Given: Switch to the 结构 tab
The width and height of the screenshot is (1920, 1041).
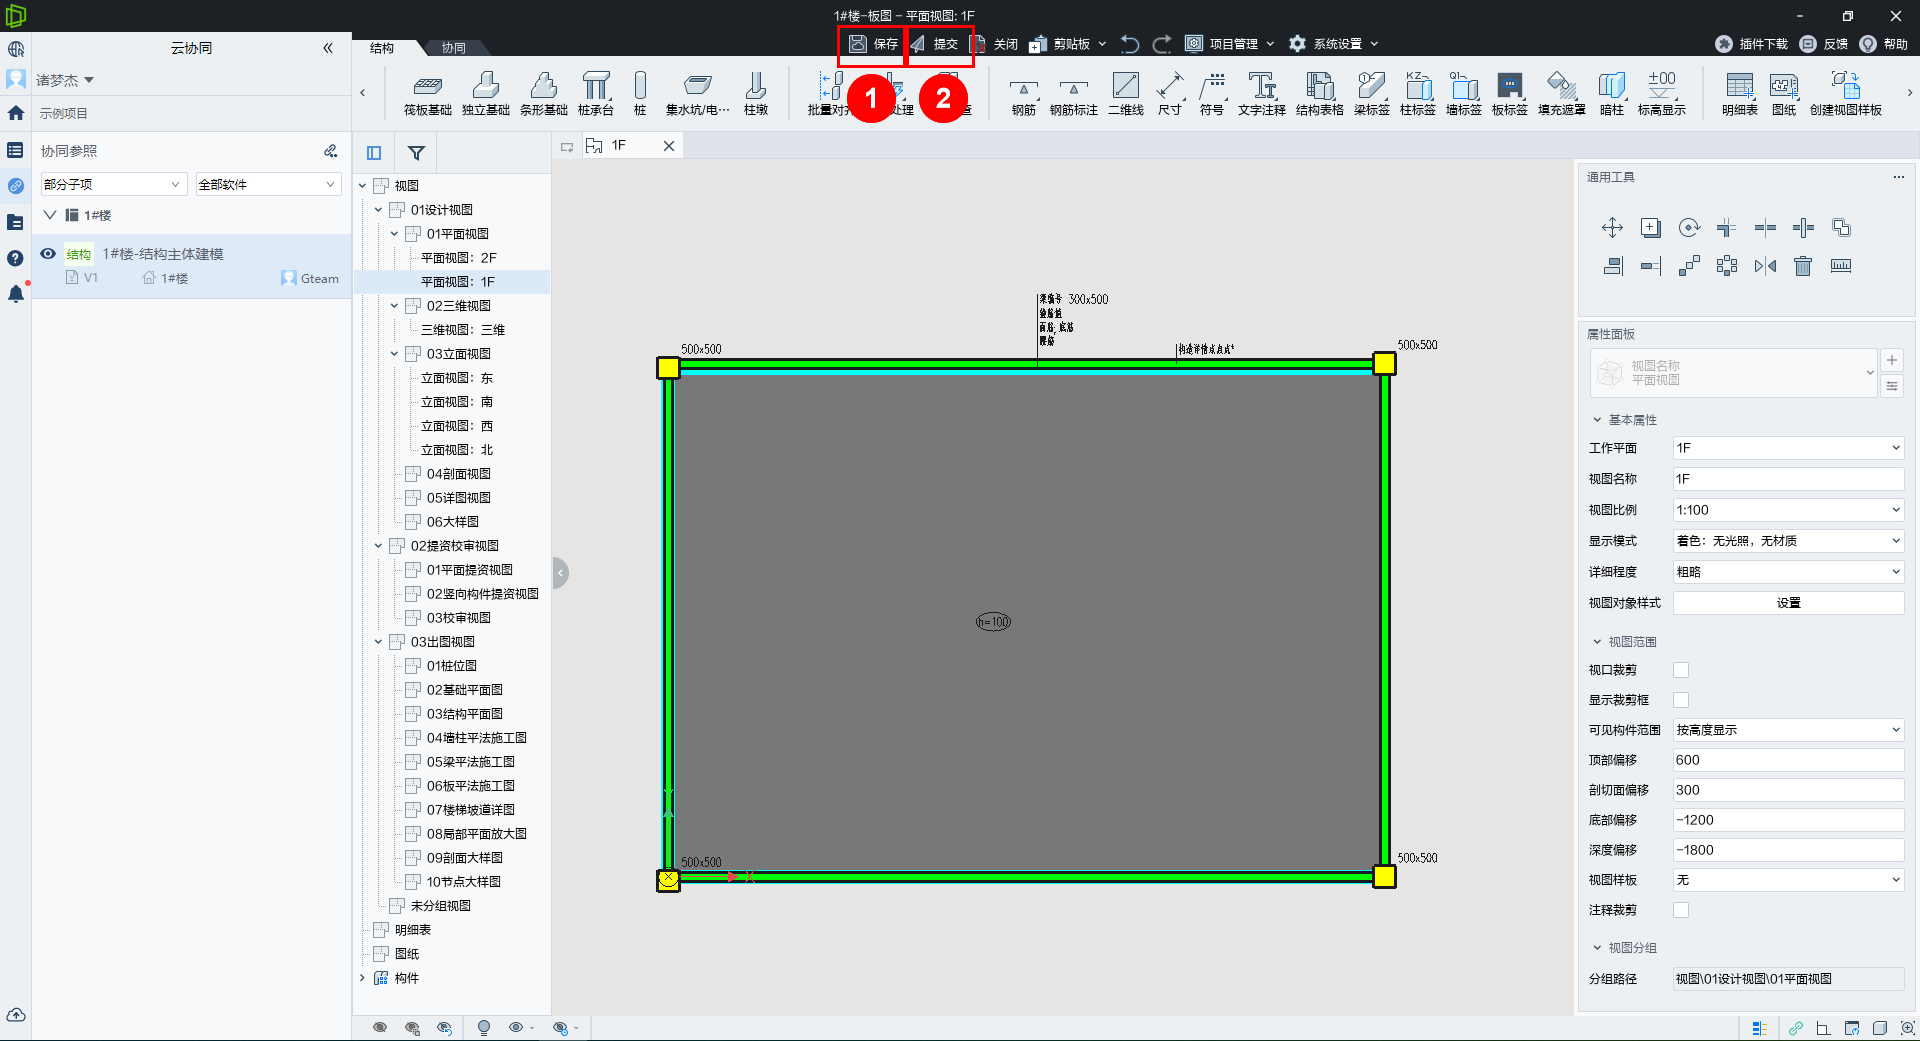Looking at the screenshot, I should tap(382, 48).
